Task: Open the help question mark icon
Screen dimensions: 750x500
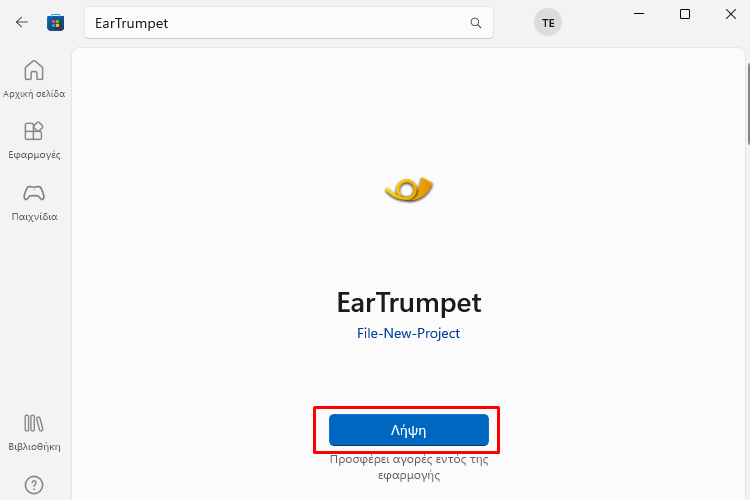Action: [x=34, y=485]
